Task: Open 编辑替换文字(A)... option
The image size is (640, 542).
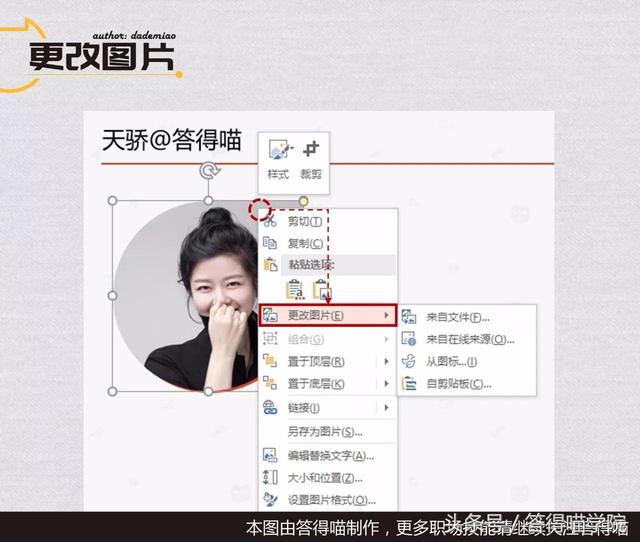Action: [331, 456]
